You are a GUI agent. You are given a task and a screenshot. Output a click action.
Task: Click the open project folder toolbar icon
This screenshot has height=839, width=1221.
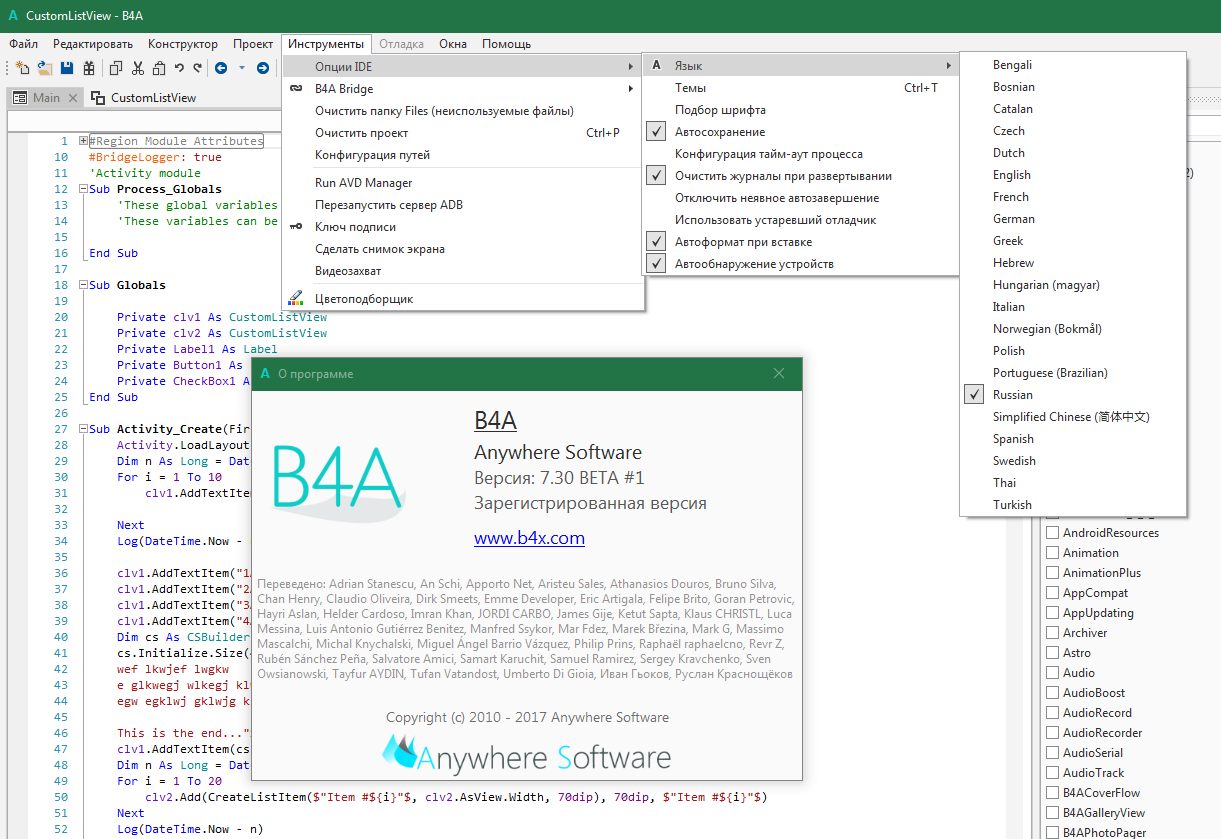(45, 68)
